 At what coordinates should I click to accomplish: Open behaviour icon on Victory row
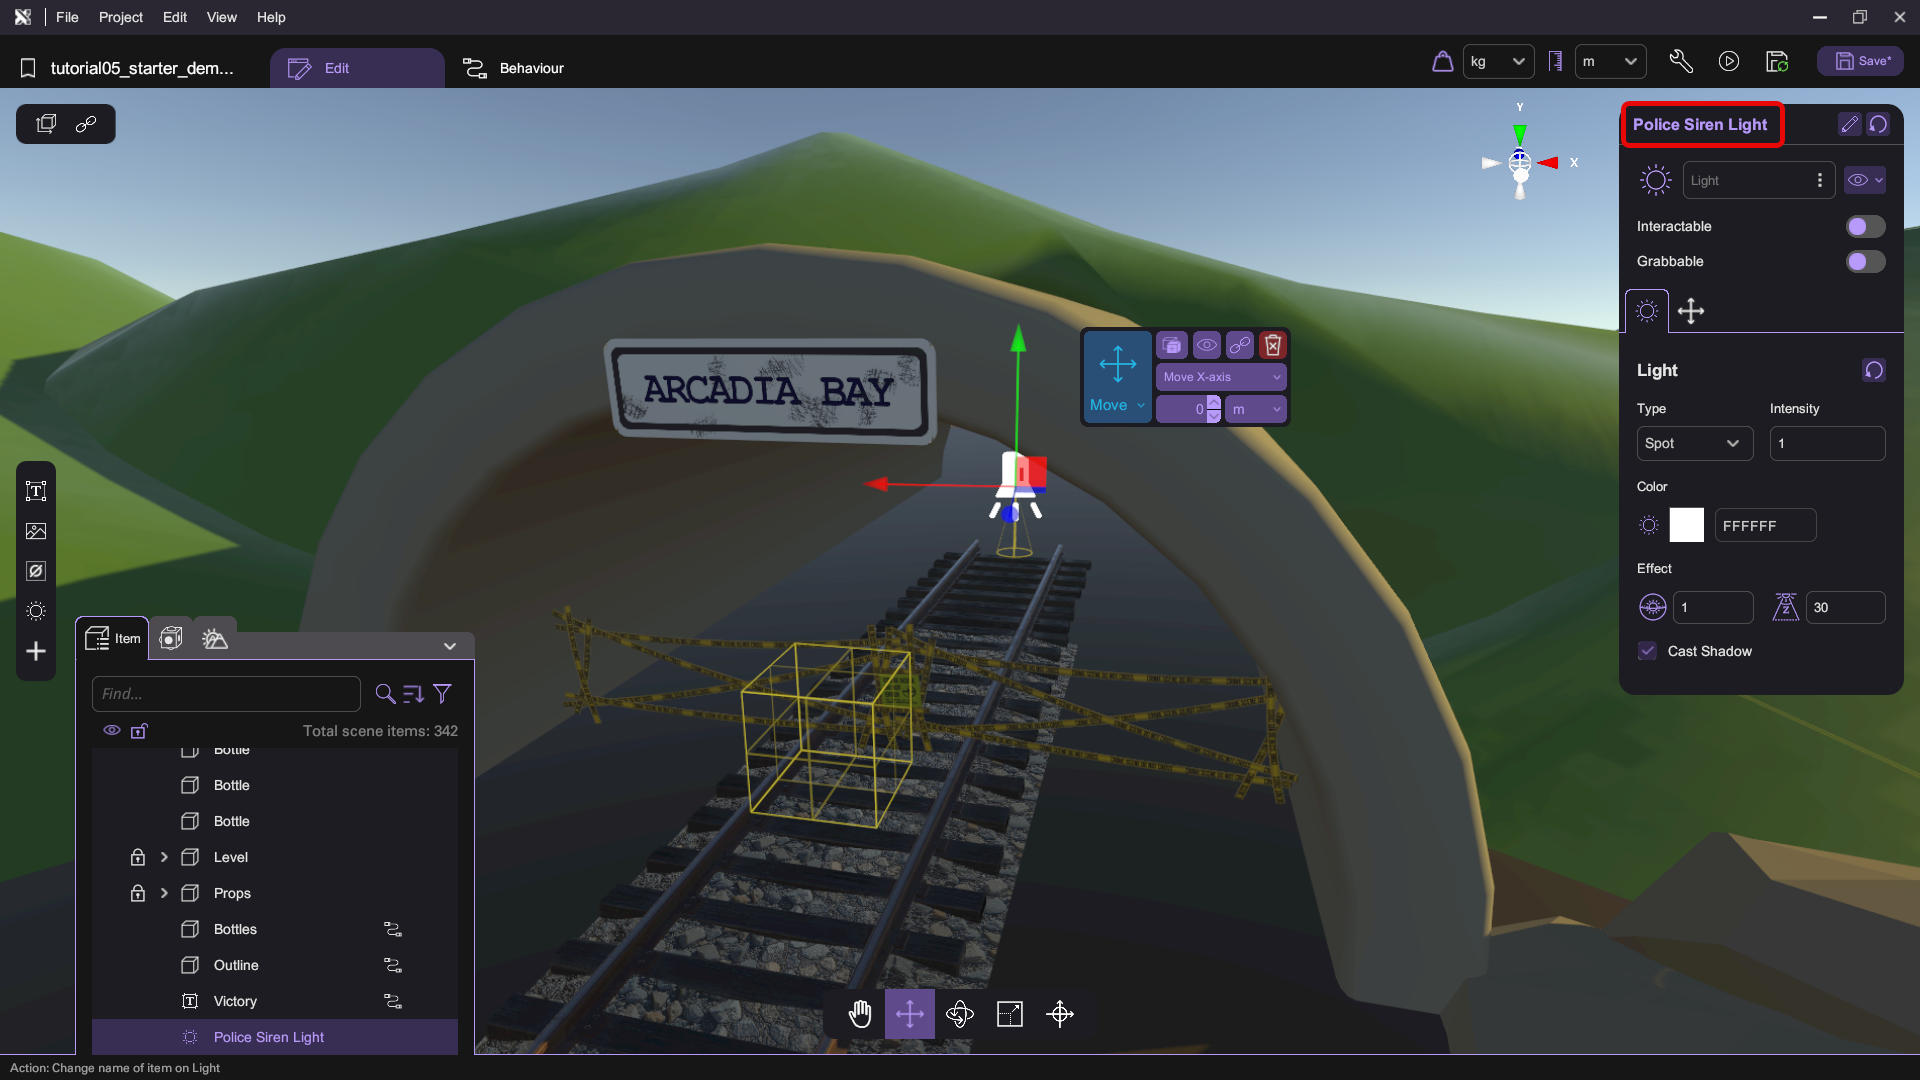pos(393,1001)
